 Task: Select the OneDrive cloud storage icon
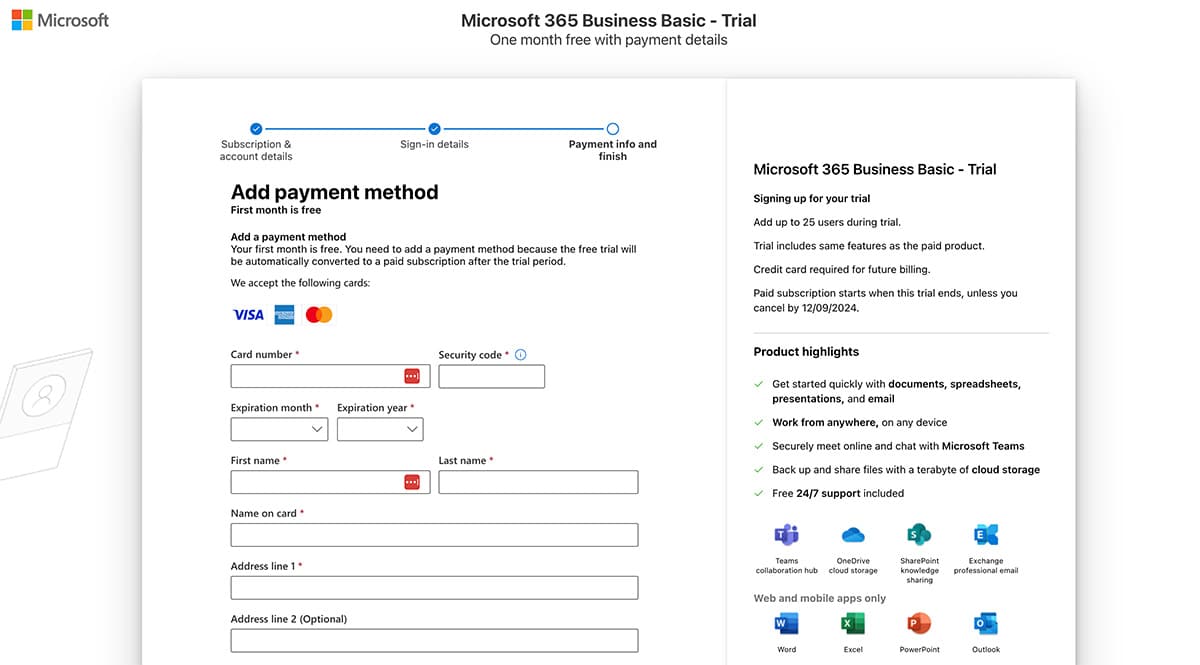pos(853,534)
